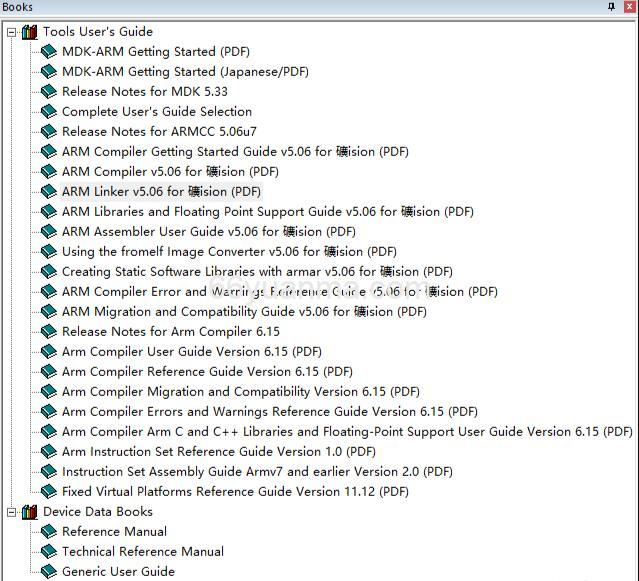Image resolution: width=639 pixels, height=581 pixels.
Task: Click the Tools User's Guide books folder icon
Action: 29,31
